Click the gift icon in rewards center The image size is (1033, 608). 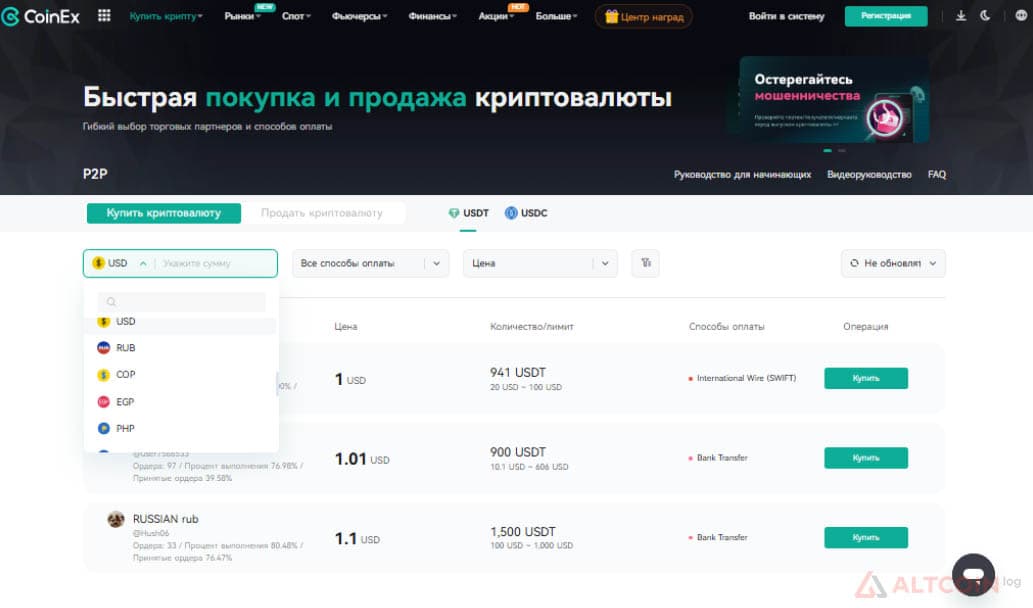point(611,16)
